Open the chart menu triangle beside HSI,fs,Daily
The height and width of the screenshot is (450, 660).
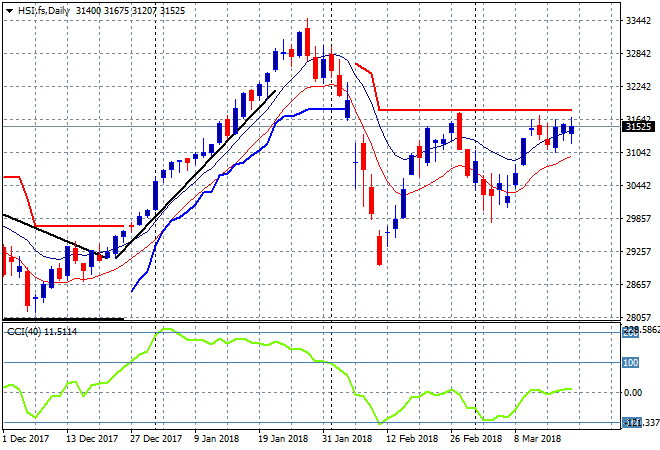tap(9, 11)
